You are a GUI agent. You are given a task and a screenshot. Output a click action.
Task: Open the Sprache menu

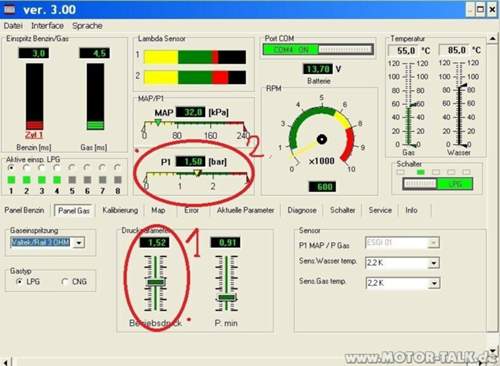click(x=87, y=26)
